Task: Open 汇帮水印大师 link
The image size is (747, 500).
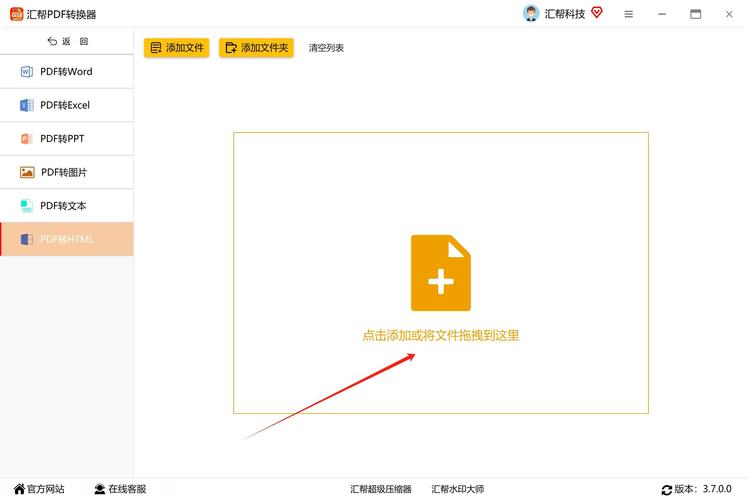Action: (457, 489)
